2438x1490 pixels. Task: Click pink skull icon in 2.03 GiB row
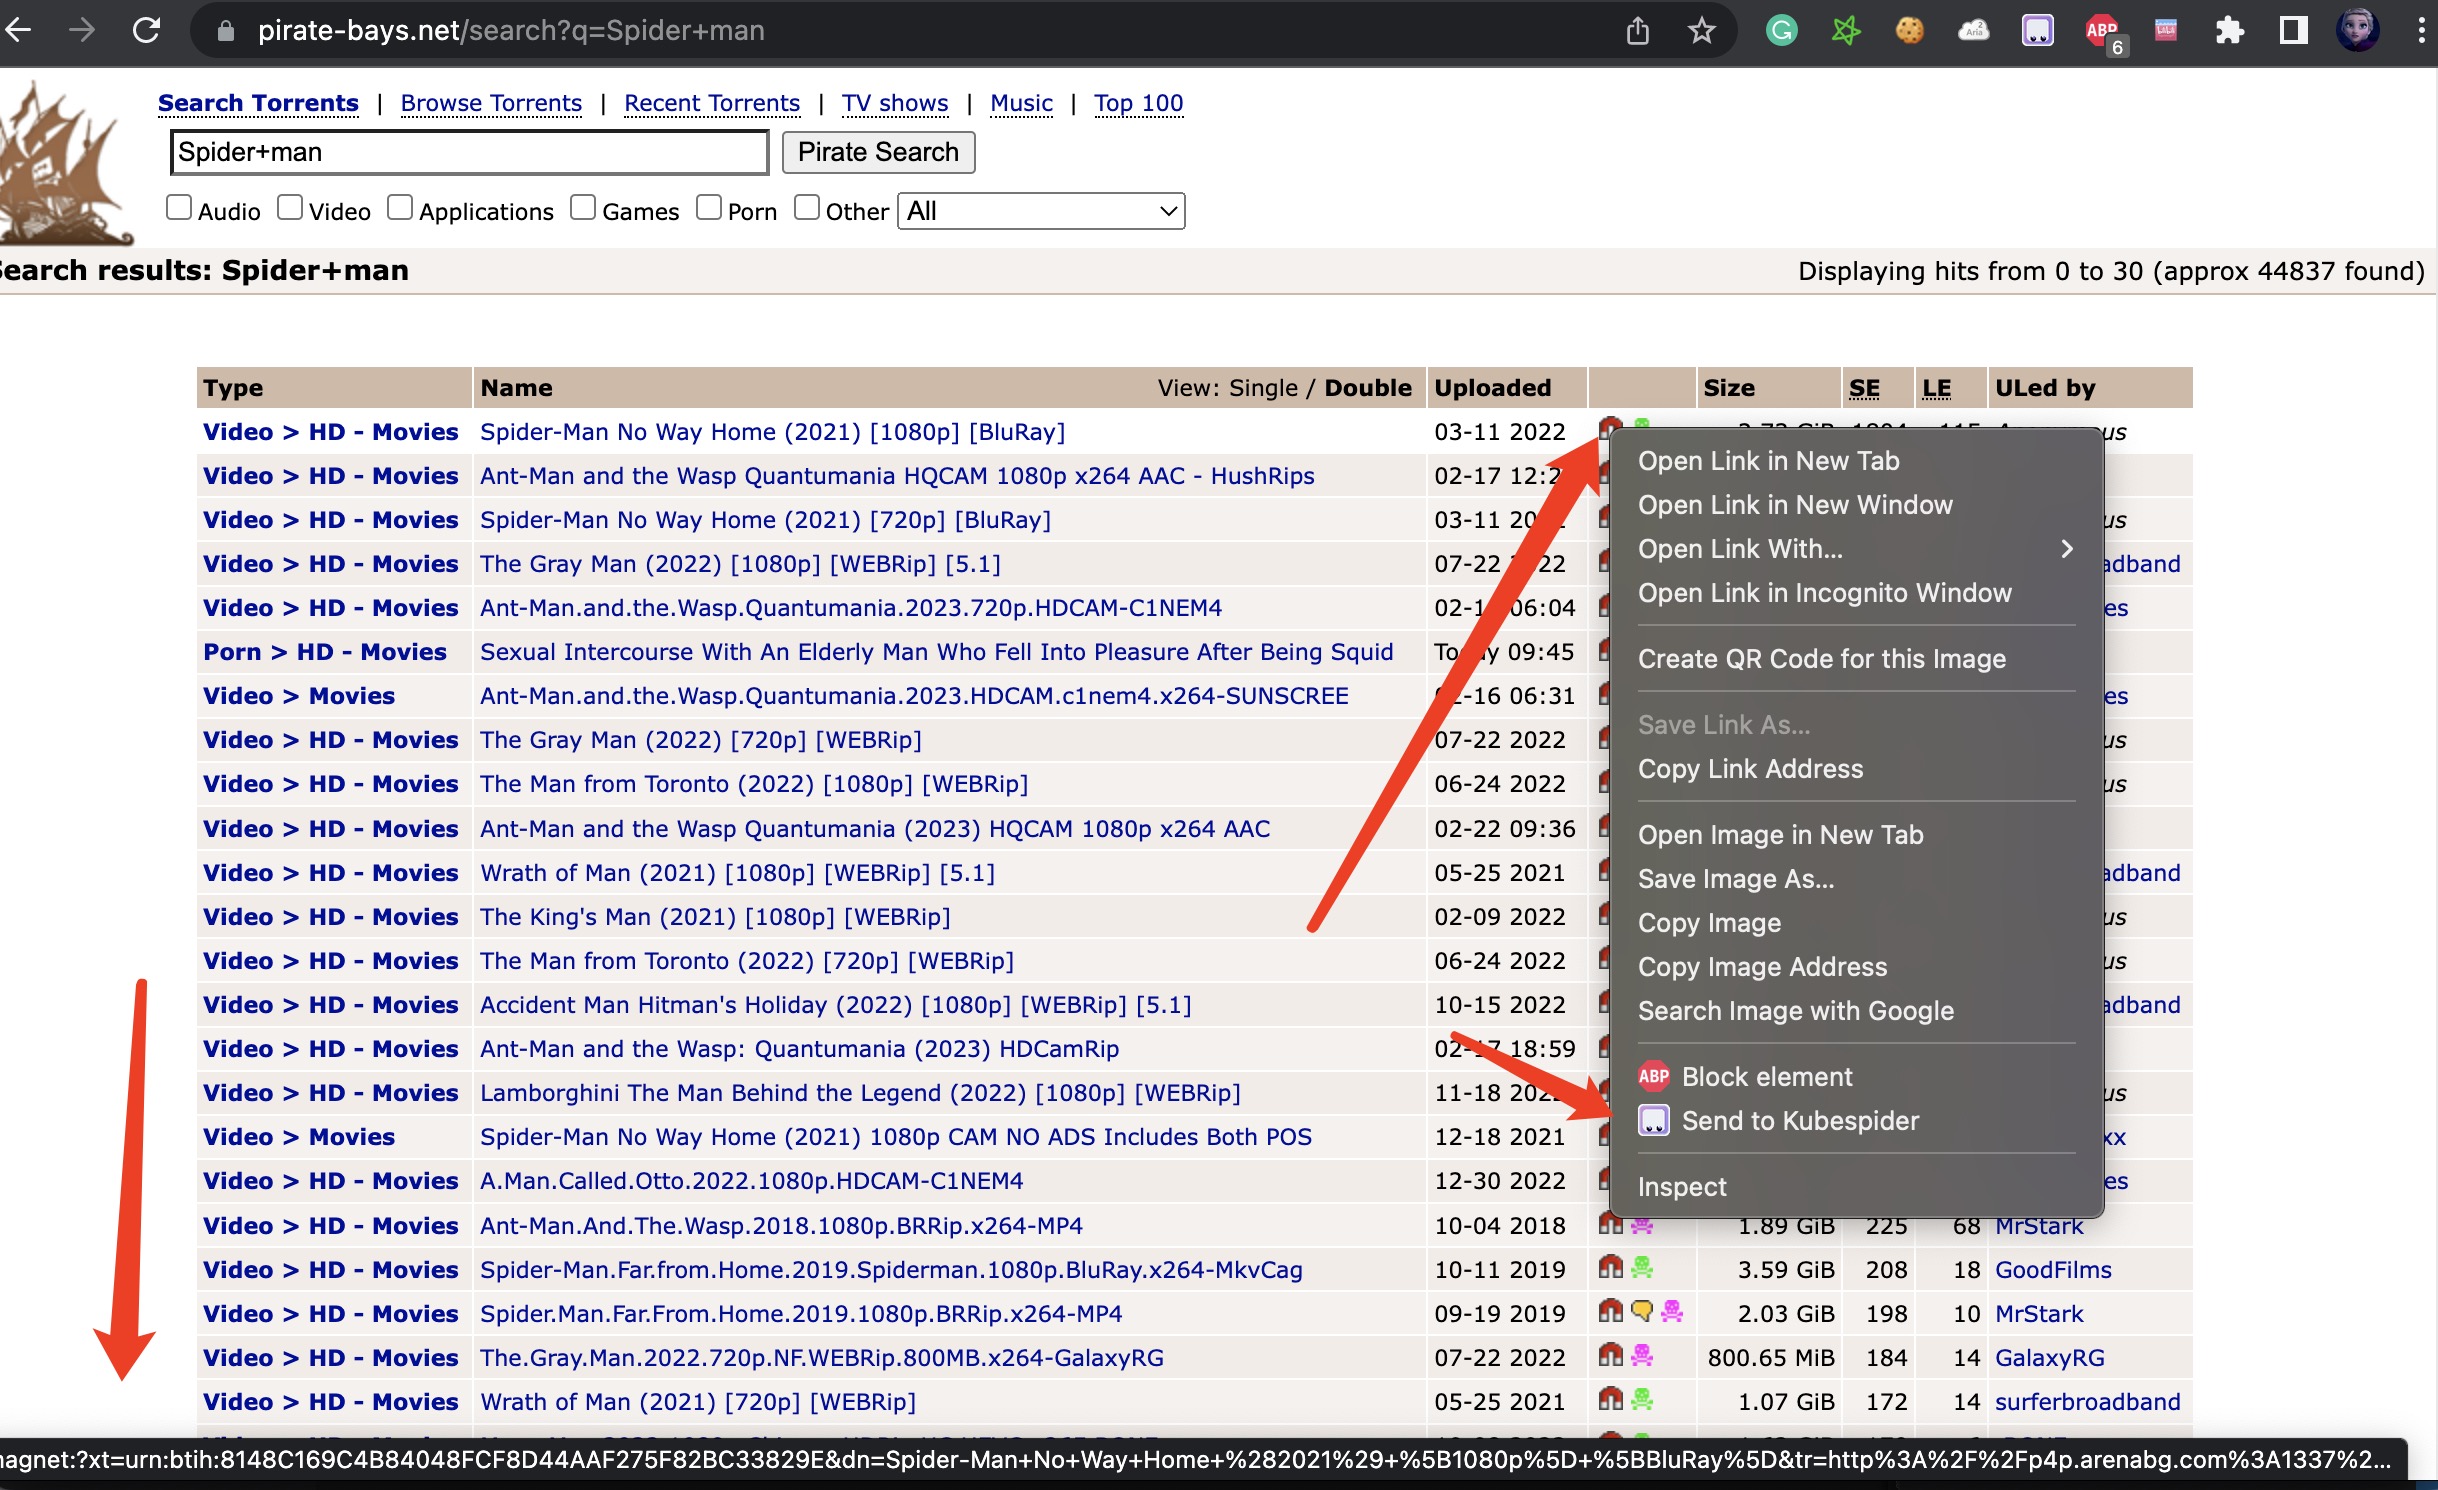click(1672, 1312)
